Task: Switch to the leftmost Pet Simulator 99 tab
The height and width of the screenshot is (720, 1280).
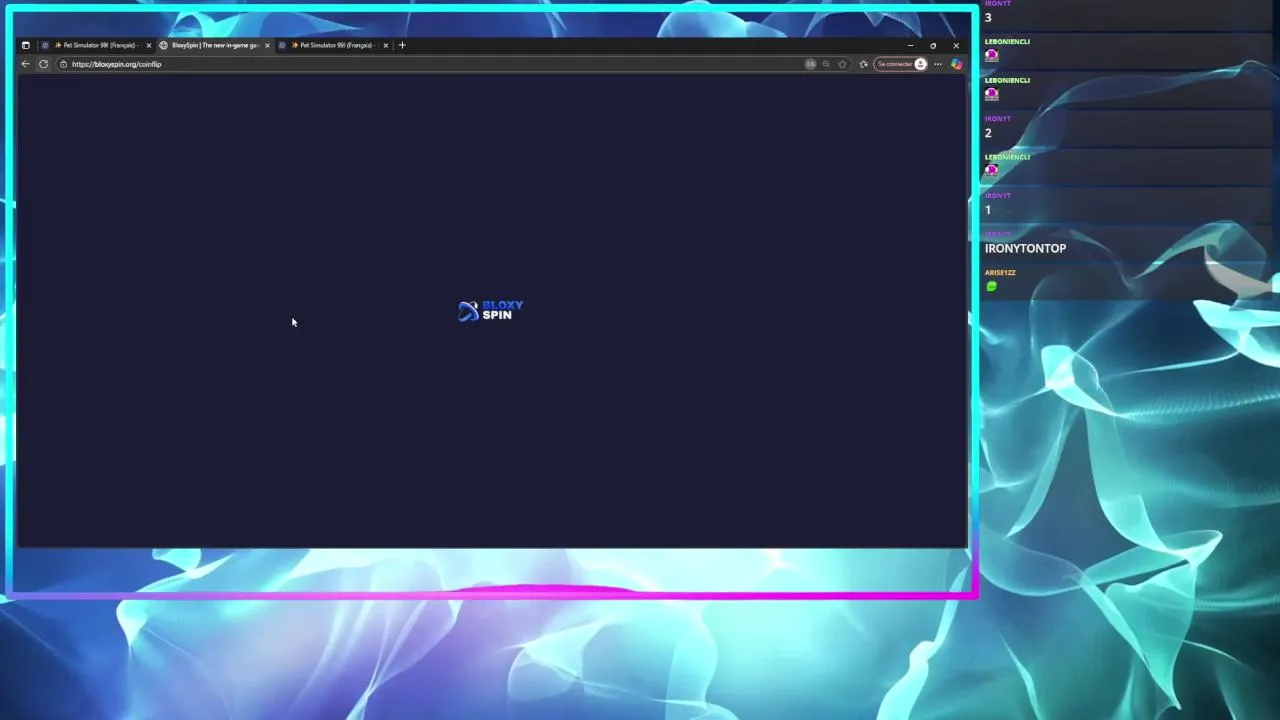Action: (x=97, y=45)
